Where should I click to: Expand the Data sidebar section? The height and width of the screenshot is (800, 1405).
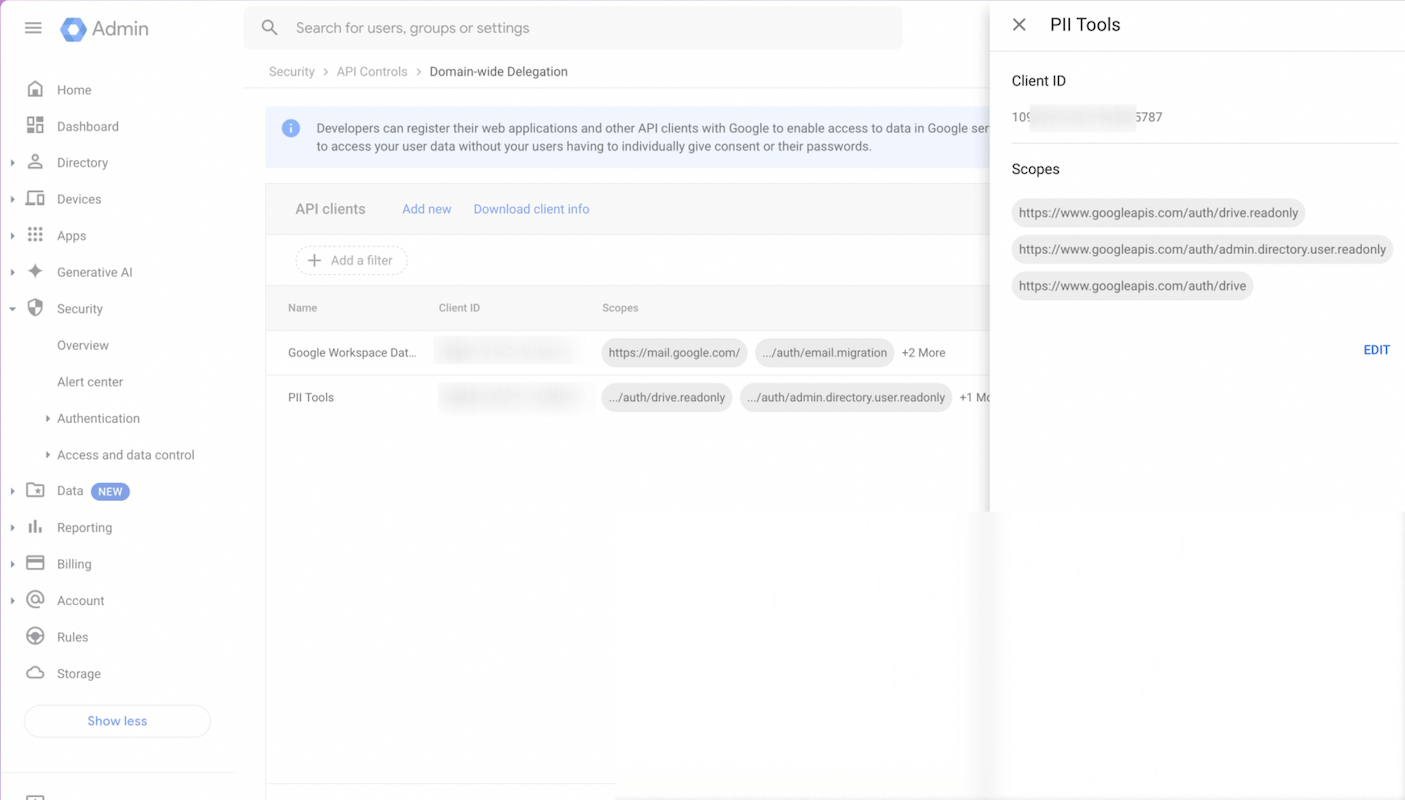pyautogui.click(x=12, y=491)
